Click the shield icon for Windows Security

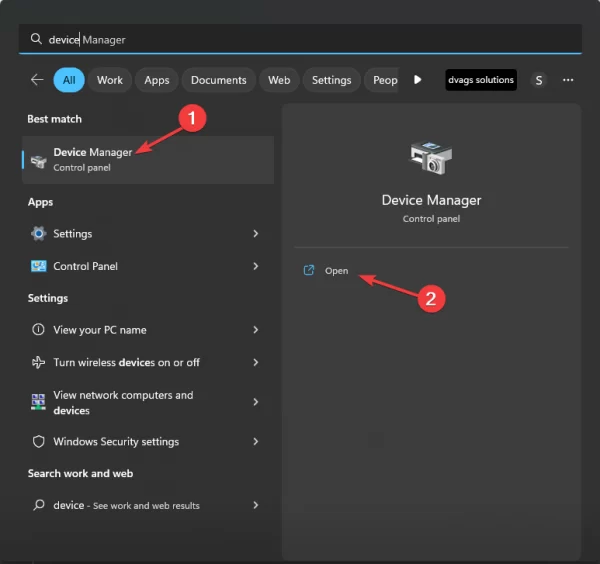pos(39,442)
